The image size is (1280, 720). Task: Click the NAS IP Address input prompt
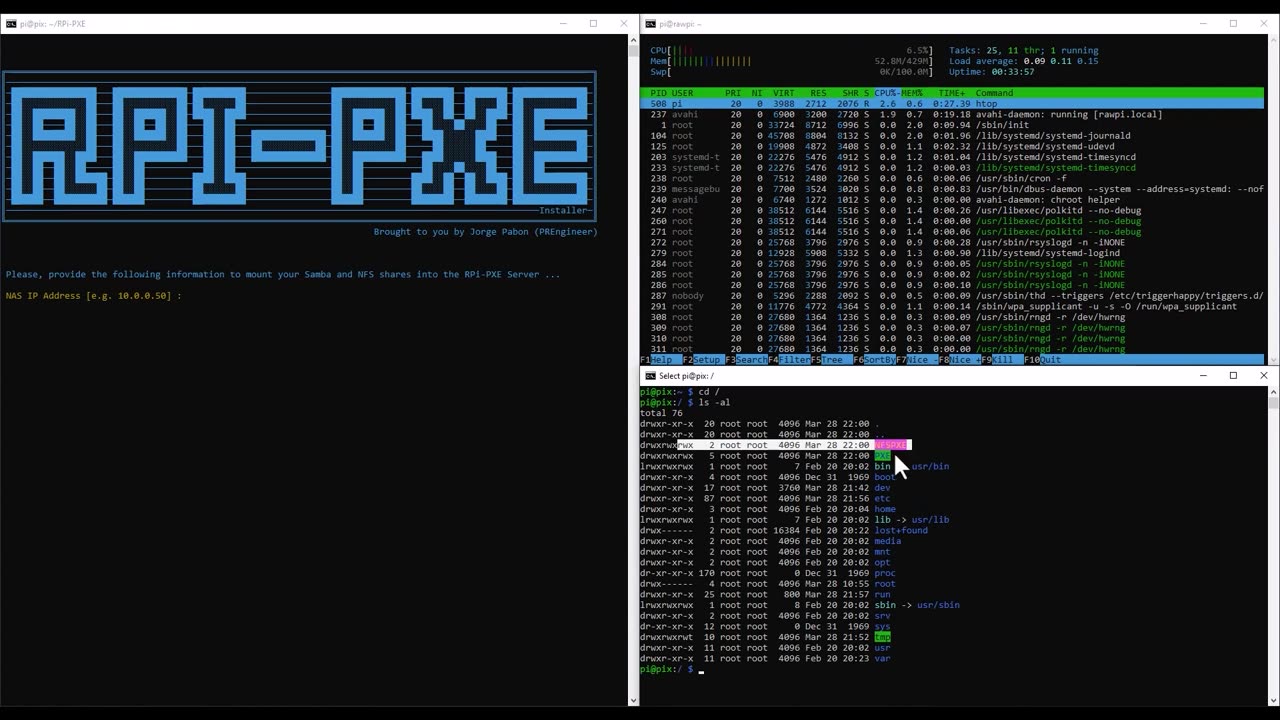pyautogui.click(x=93, y=296)
